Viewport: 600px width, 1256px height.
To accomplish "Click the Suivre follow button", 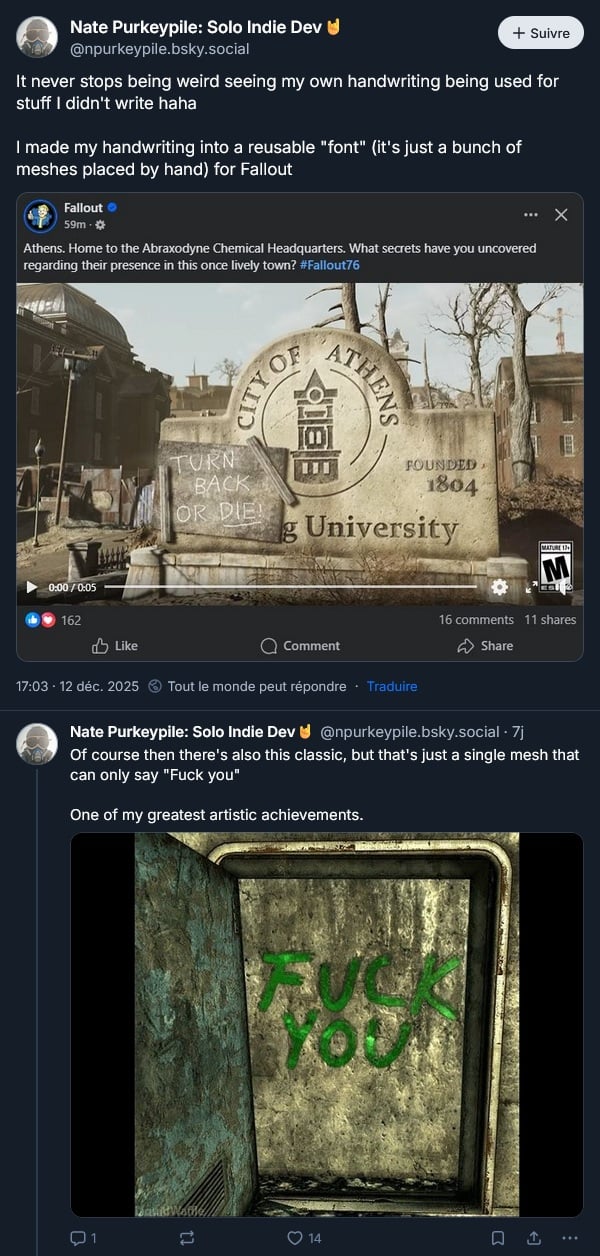I will (x=541, y=33).
